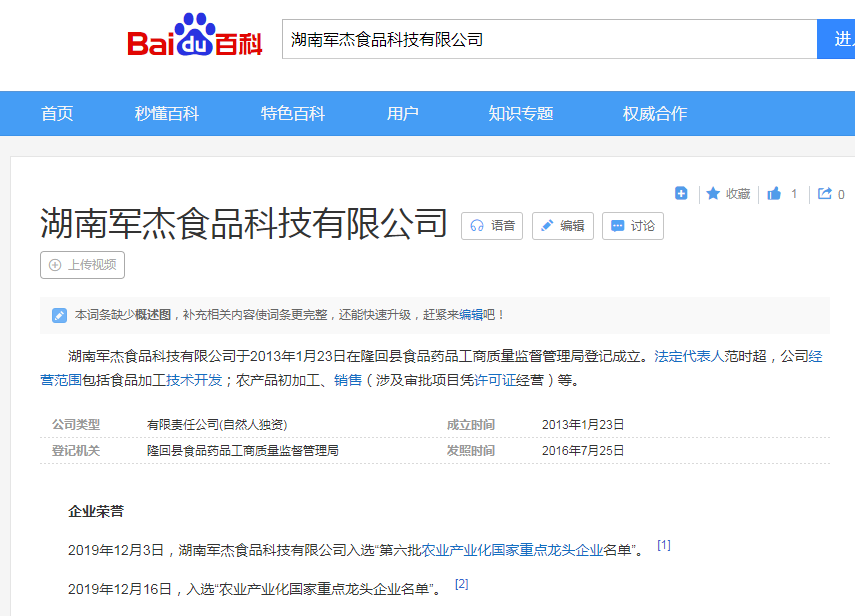Click reference [1] citation
The width and height of the screenshot is (855, 616).
click(x=664, y=545)
